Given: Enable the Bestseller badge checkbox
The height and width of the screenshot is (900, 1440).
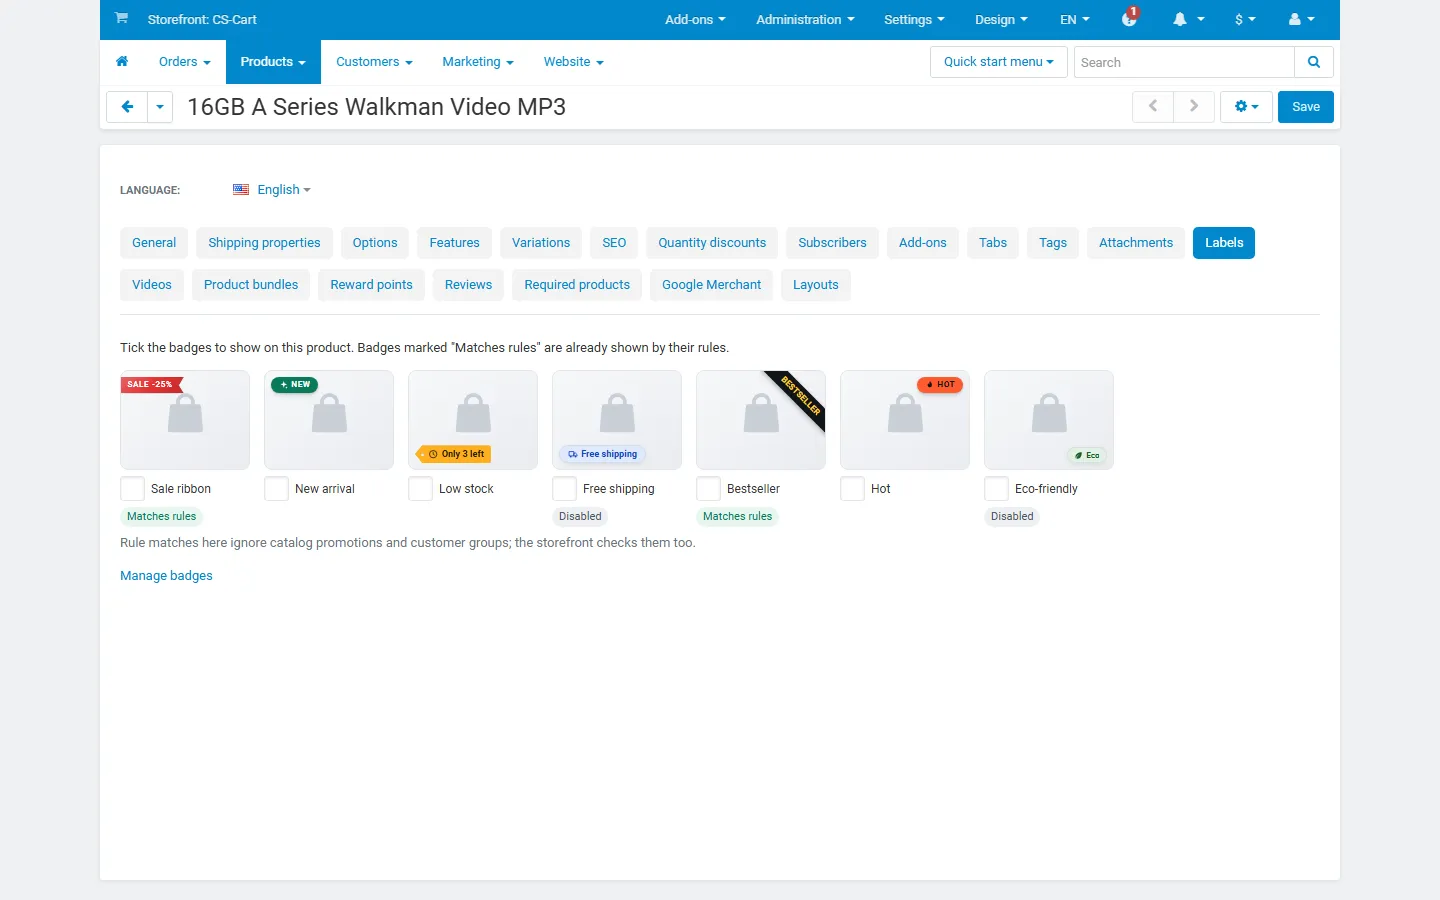Looking at the screenshot, I should [x=708, y=489].
